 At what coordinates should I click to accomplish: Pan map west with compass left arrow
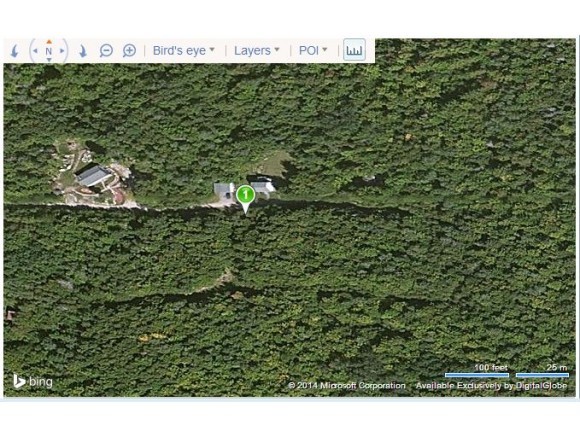36,51
